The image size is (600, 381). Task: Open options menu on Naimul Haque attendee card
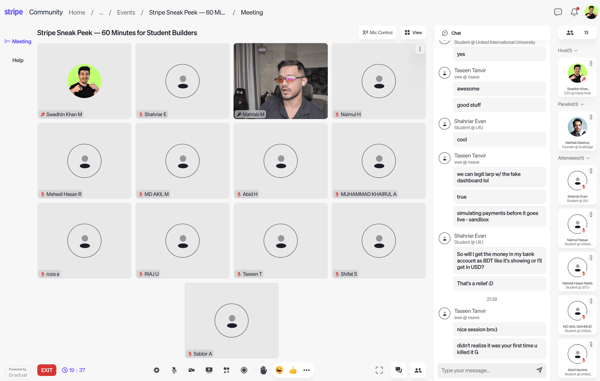591,214
